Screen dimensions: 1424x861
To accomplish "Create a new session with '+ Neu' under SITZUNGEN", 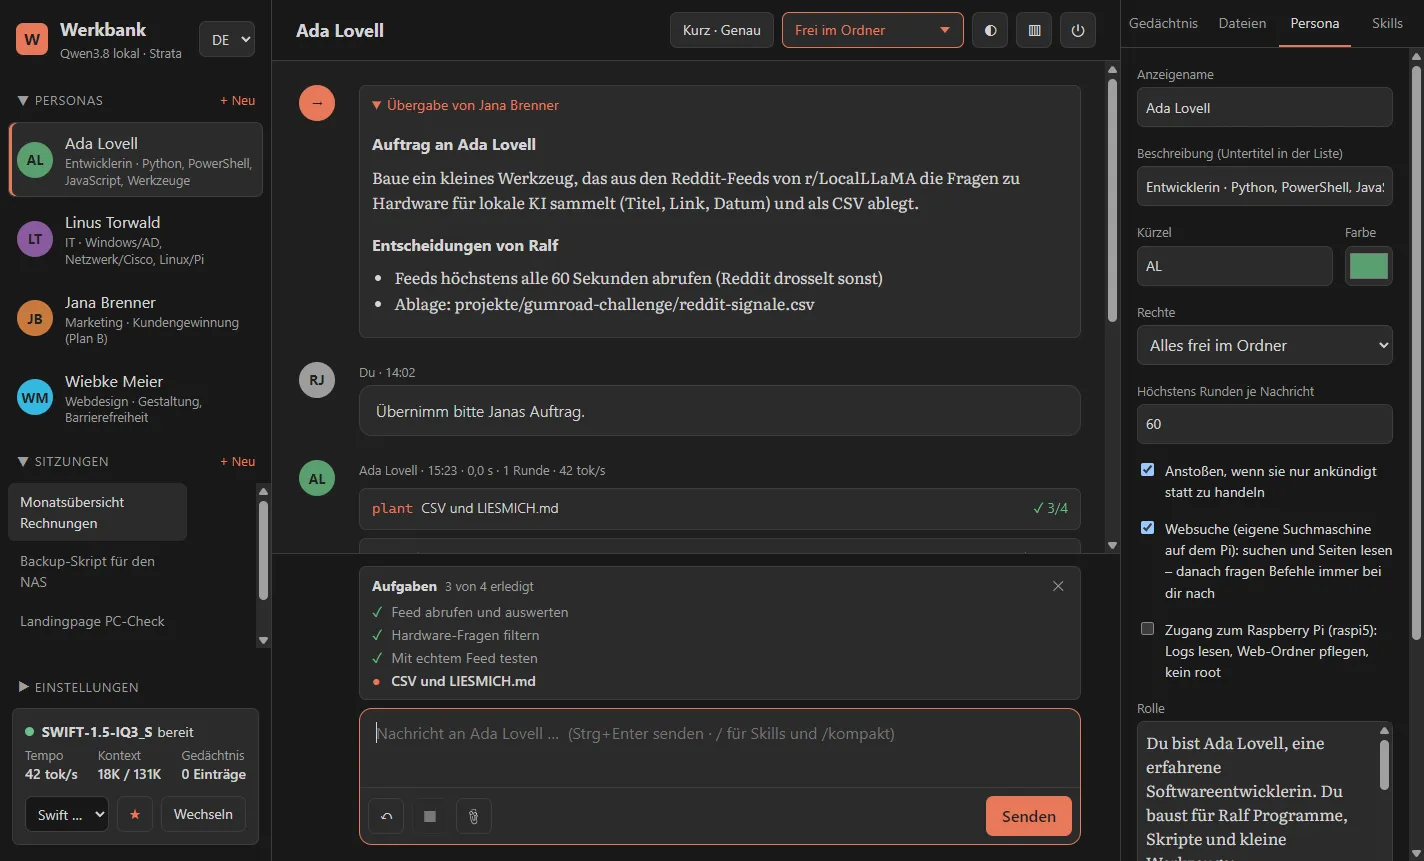I will (x=238, y=461).
